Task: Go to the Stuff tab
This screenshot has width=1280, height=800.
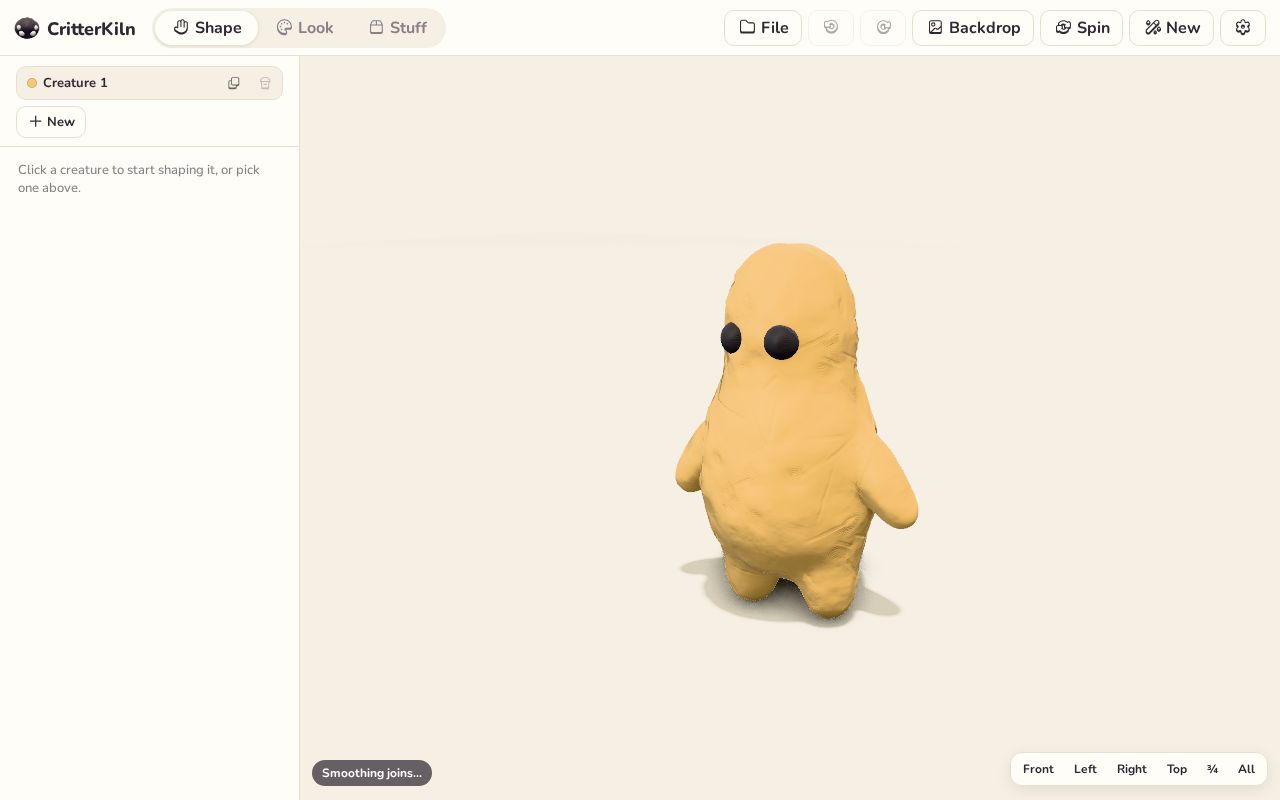Action: 398,28
